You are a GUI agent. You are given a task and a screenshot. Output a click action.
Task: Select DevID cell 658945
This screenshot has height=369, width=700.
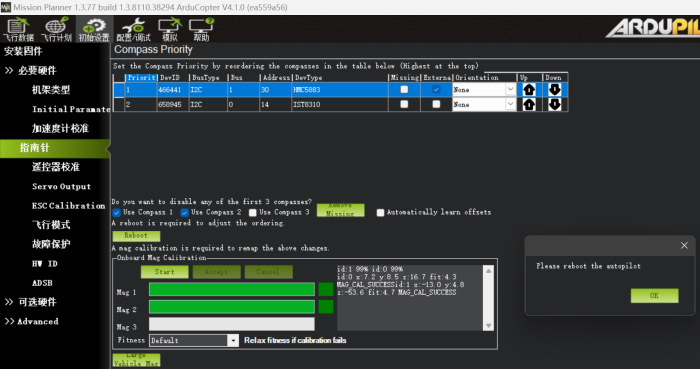173,104
